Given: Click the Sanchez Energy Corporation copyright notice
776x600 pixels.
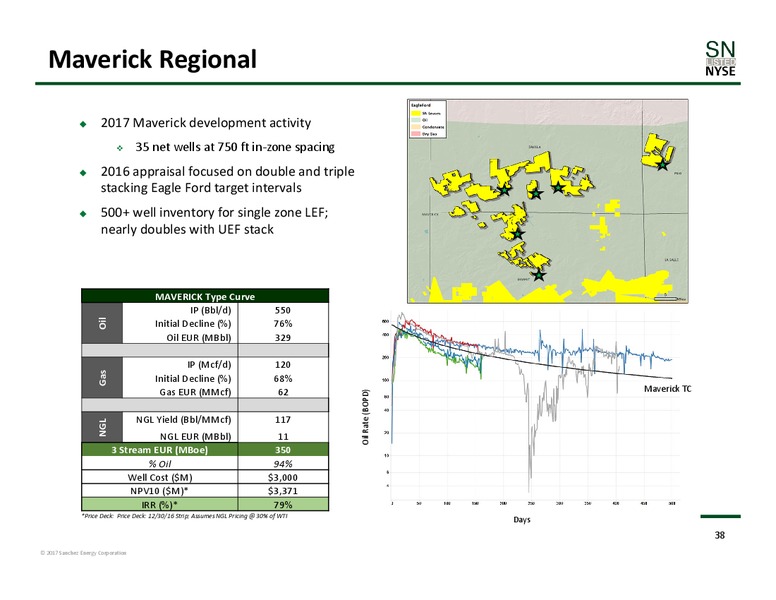Looking at the screenshot, I should (83, 553).
